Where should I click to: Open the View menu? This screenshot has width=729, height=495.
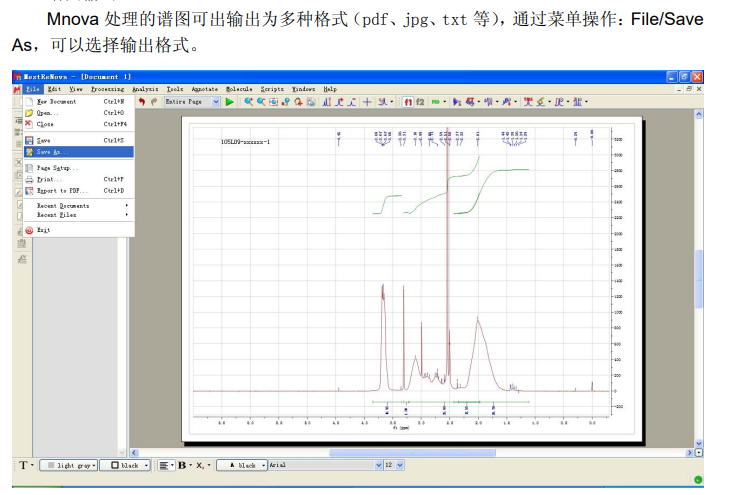click(x=76, y=89)
